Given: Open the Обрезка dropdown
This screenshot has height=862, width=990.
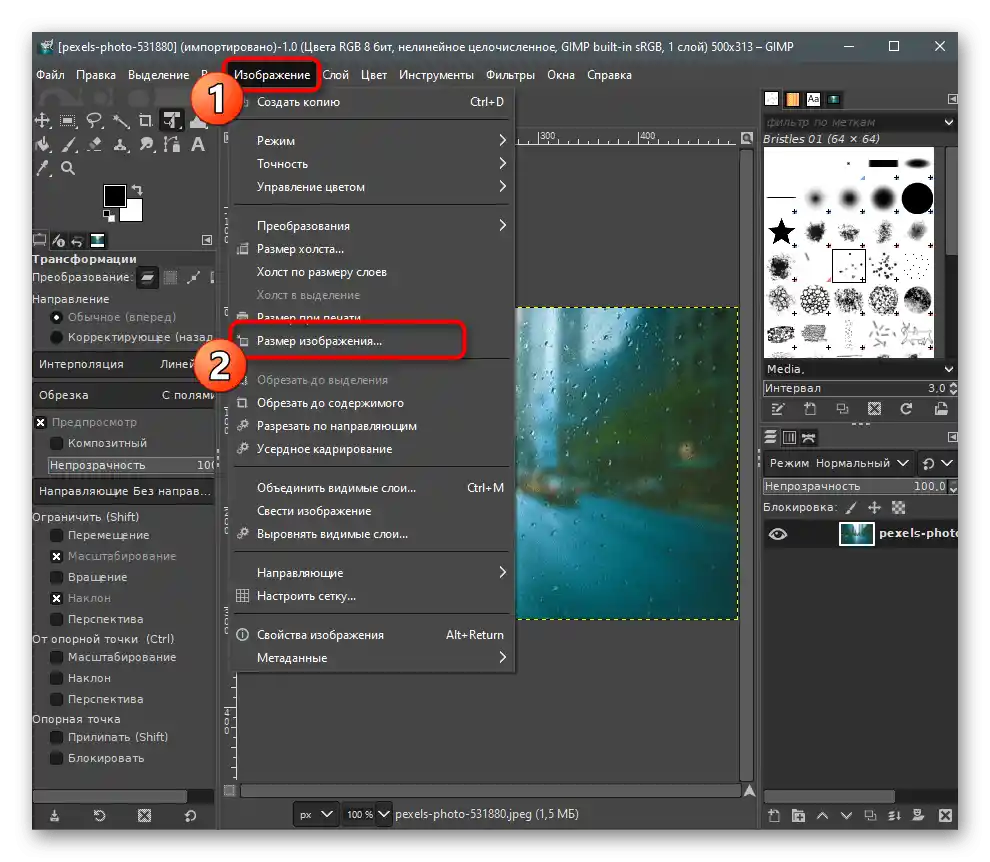Looking at the screenshot, I should point(124,395).
